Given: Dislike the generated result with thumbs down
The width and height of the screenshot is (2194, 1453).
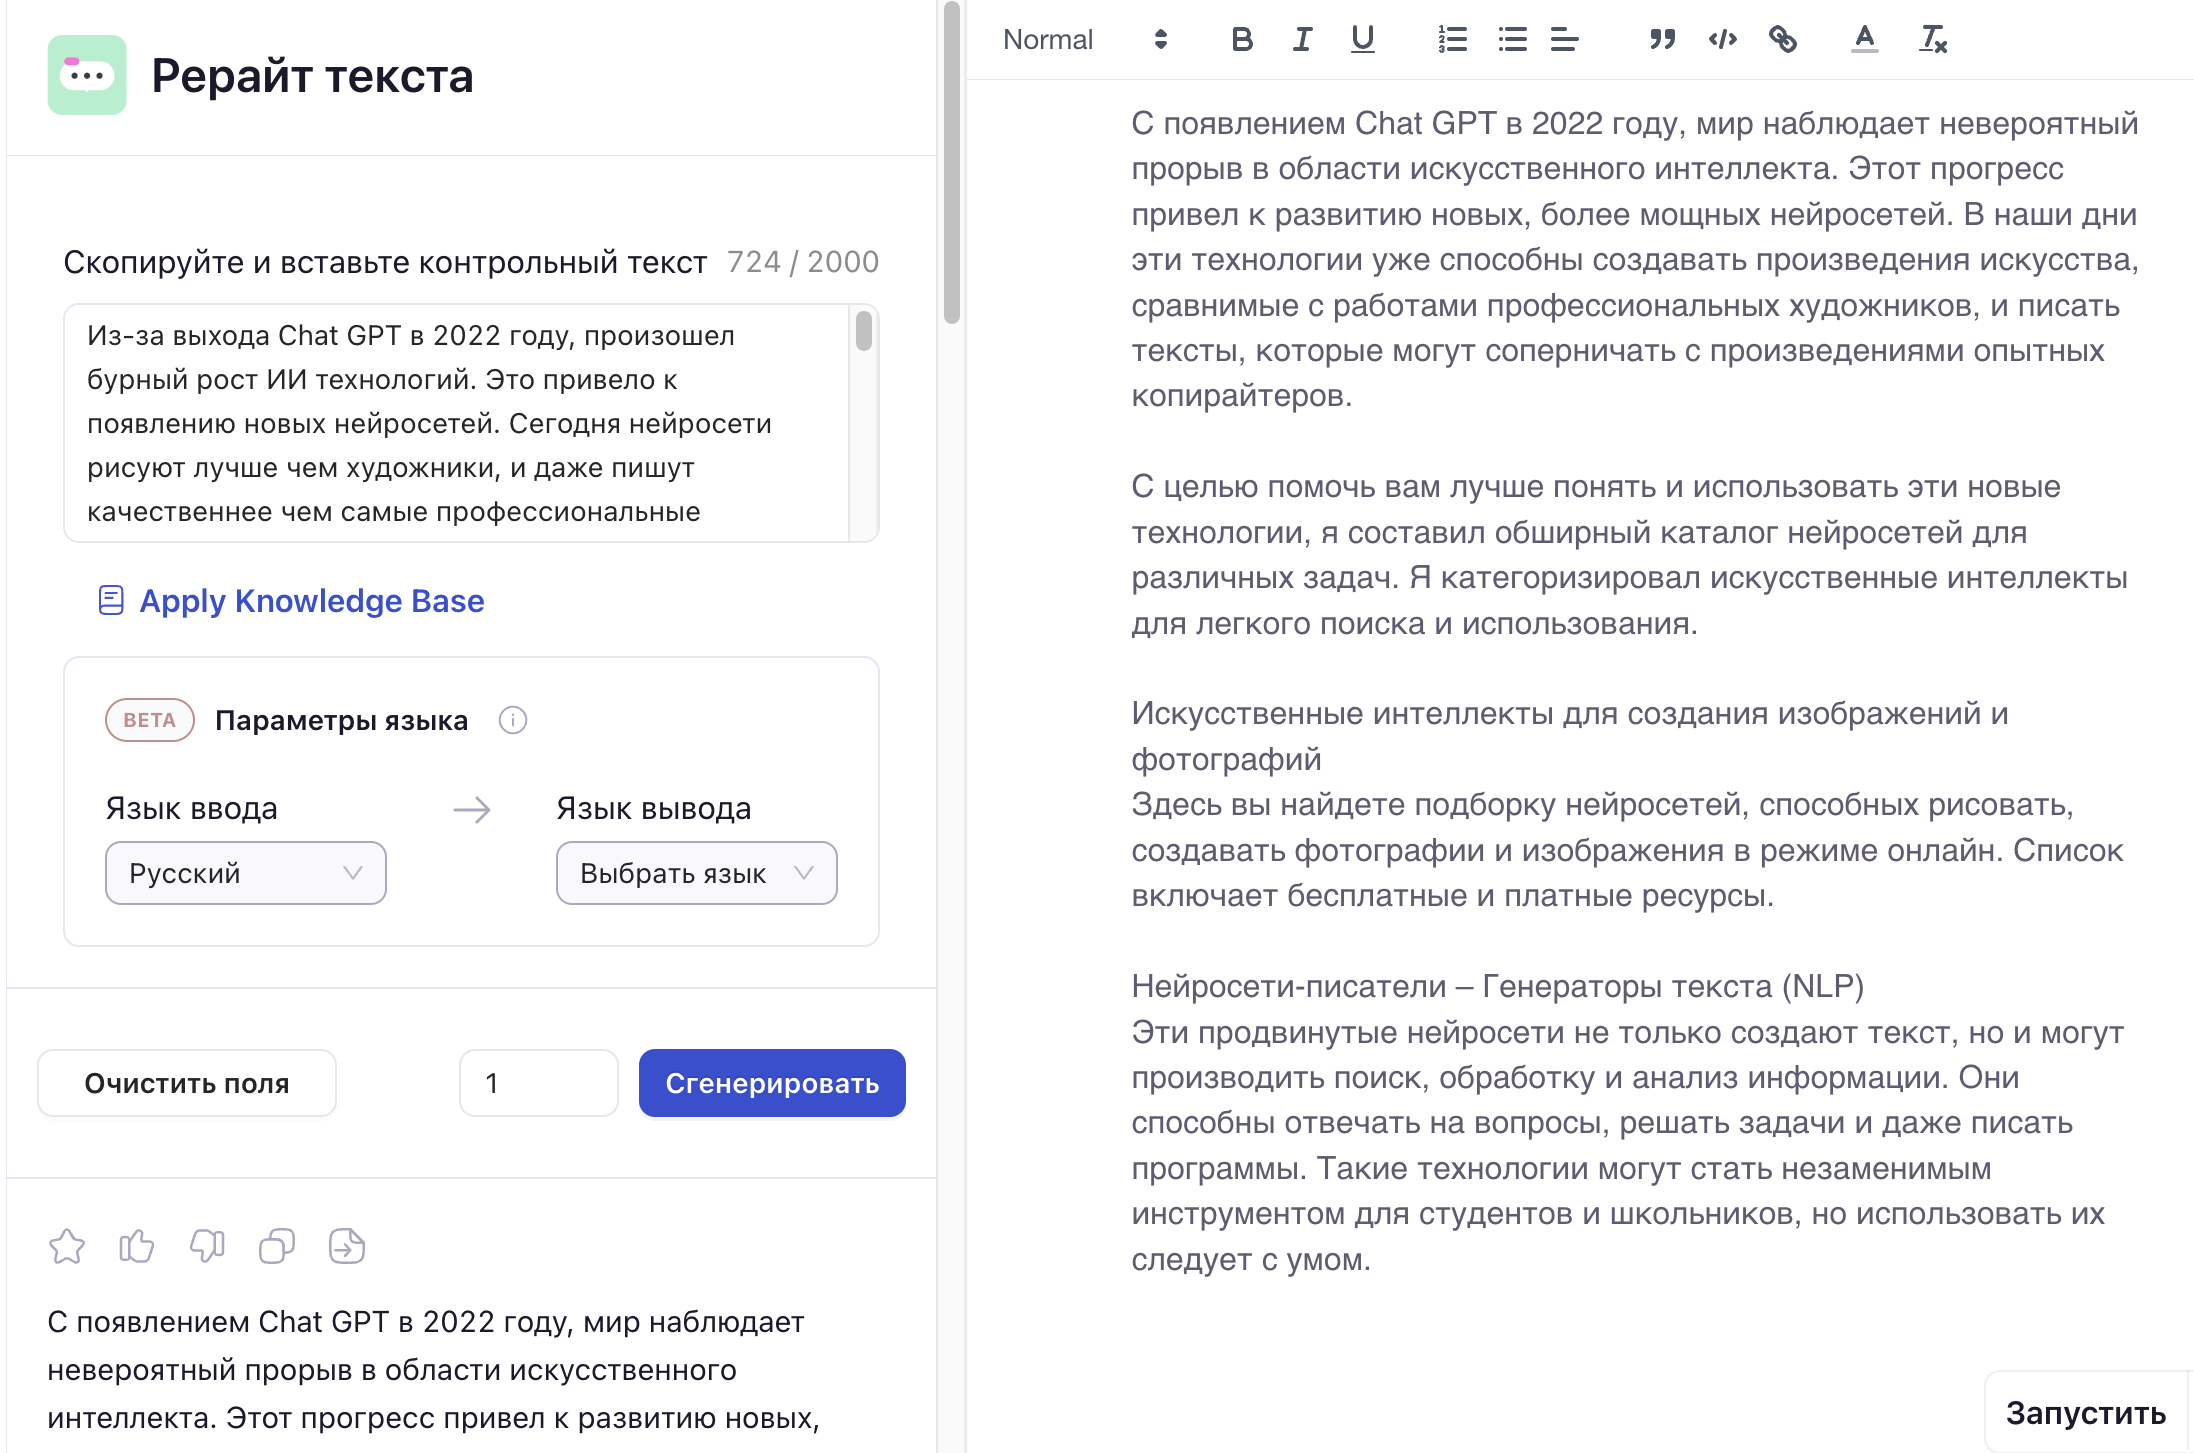Looking at the screenshot, I should point(207,1246).
